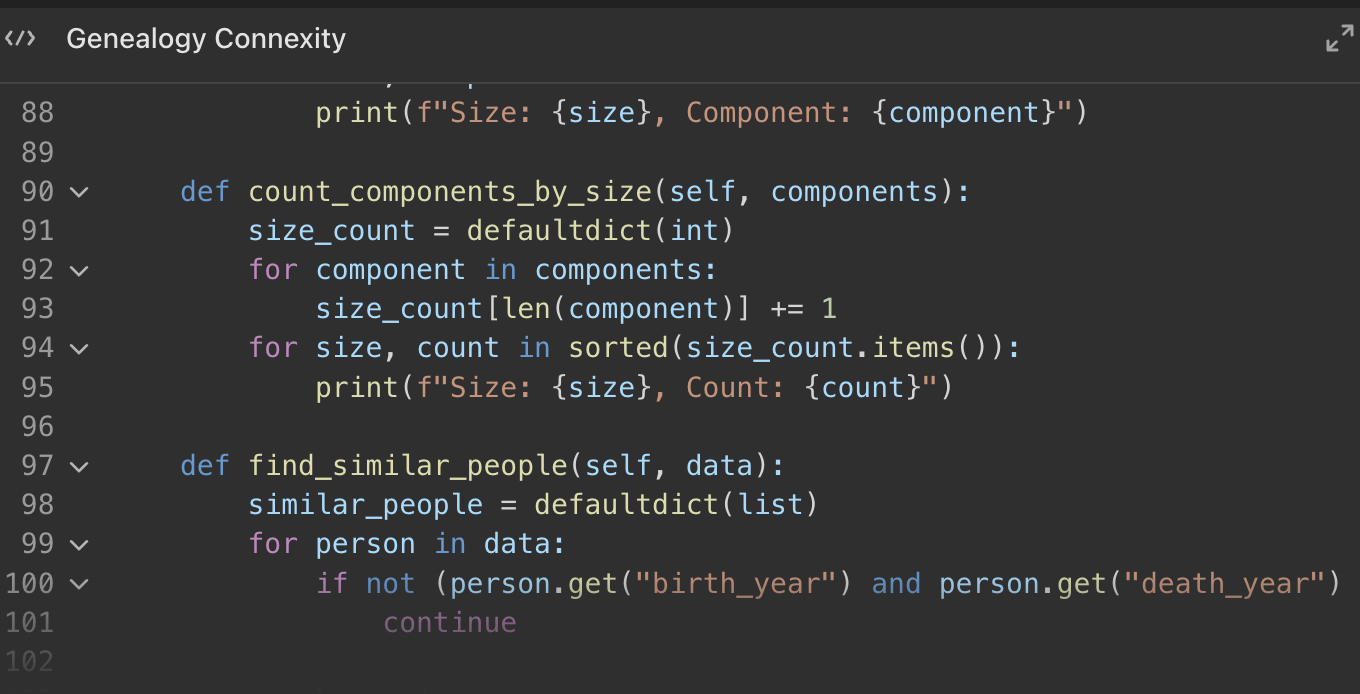
Task: Click the similar_people variable on line 98
Action: pyautogui.click(x=365, y=505)
